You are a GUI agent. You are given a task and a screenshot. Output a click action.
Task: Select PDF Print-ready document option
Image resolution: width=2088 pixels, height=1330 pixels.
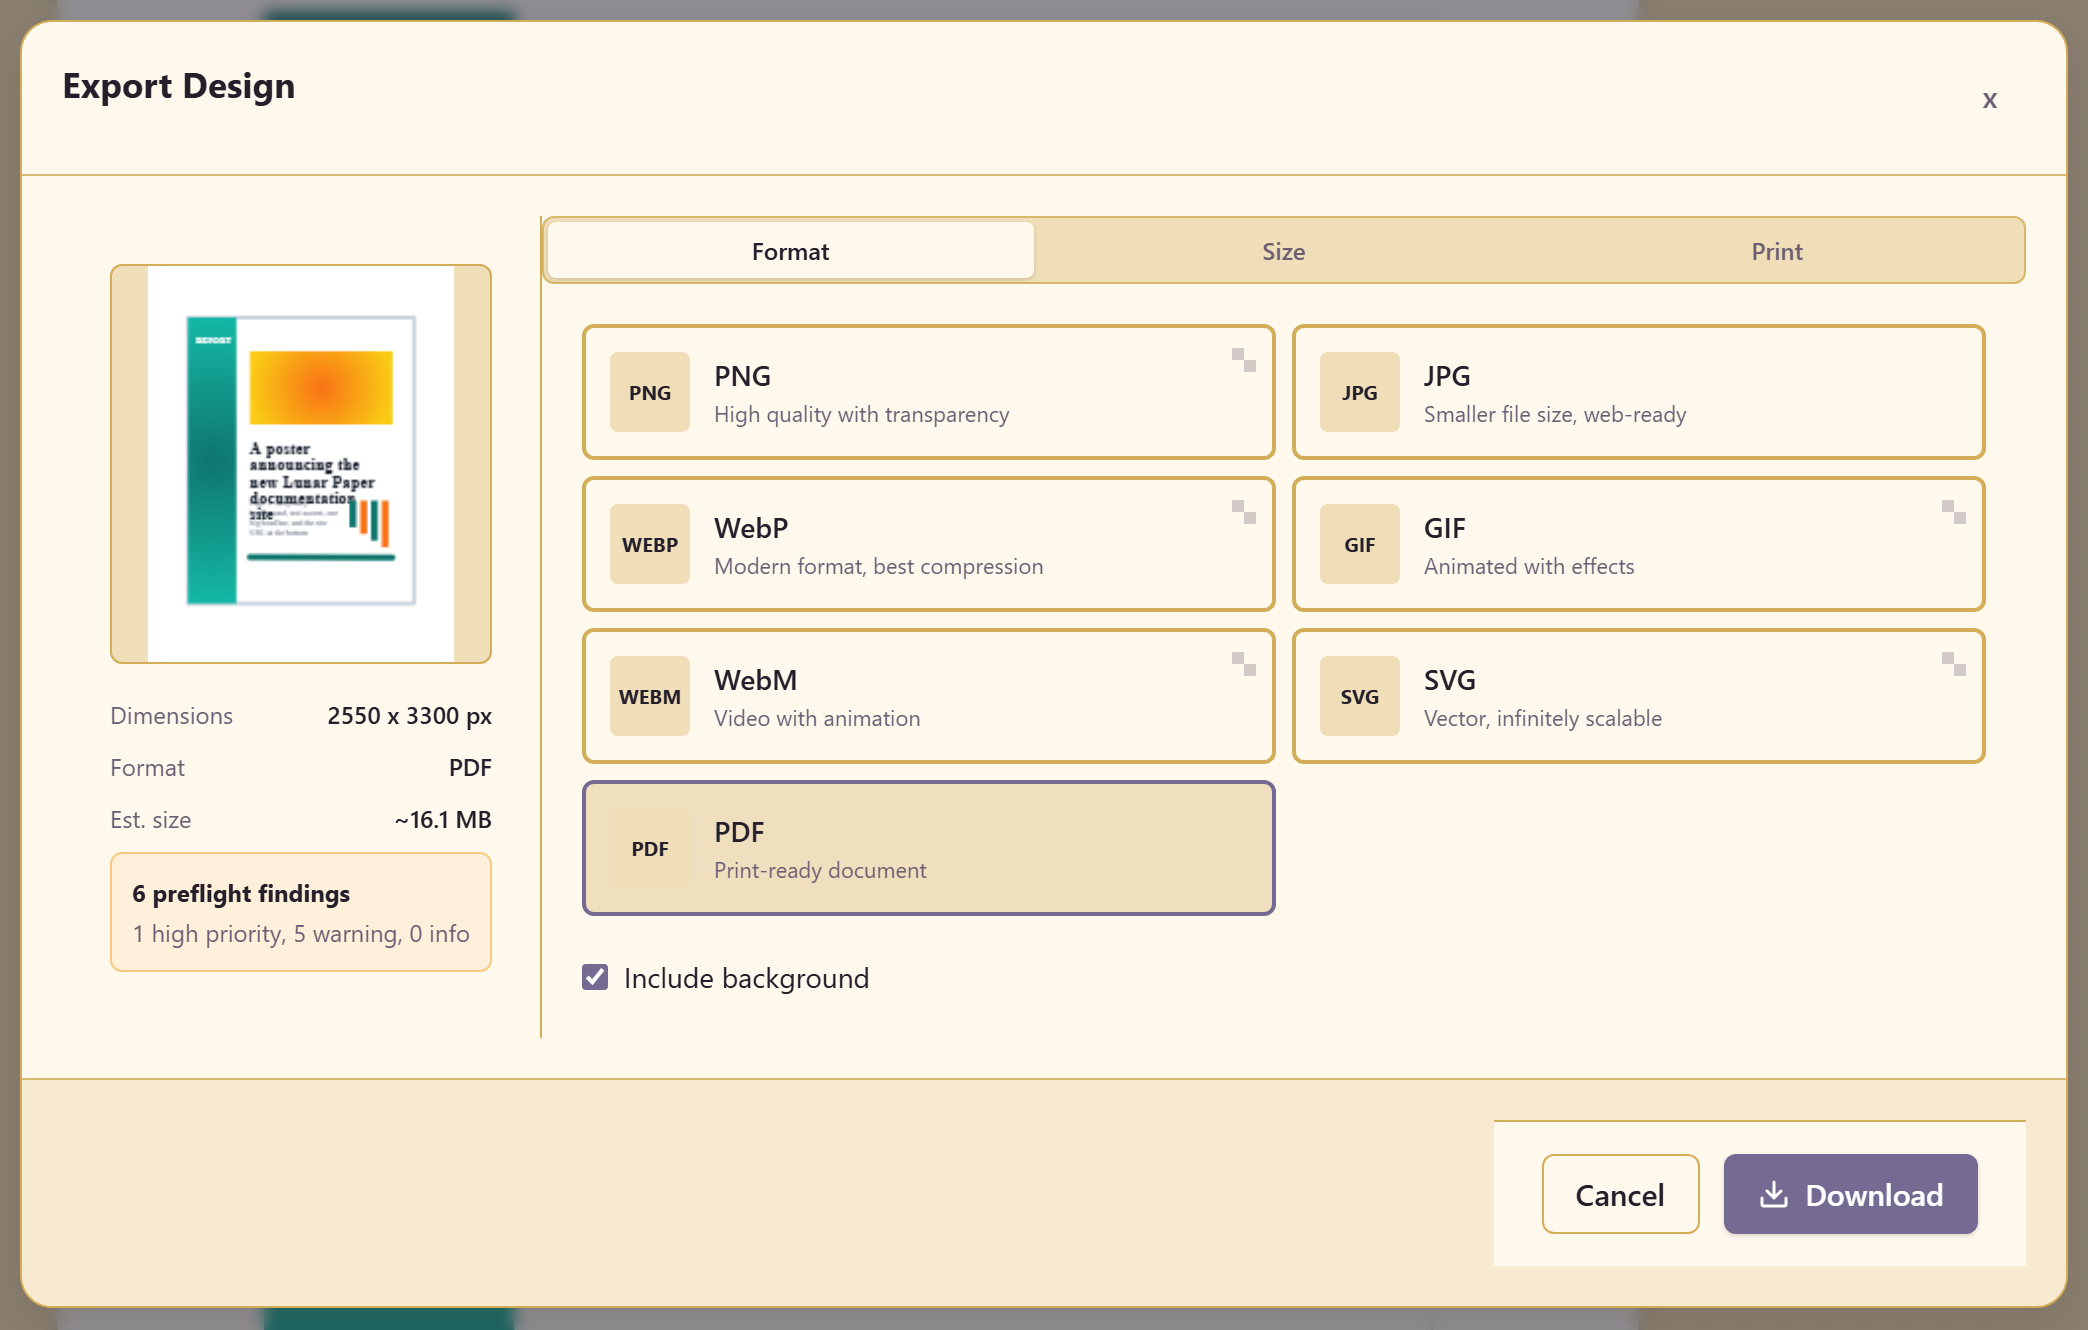(x=929, y=848)
